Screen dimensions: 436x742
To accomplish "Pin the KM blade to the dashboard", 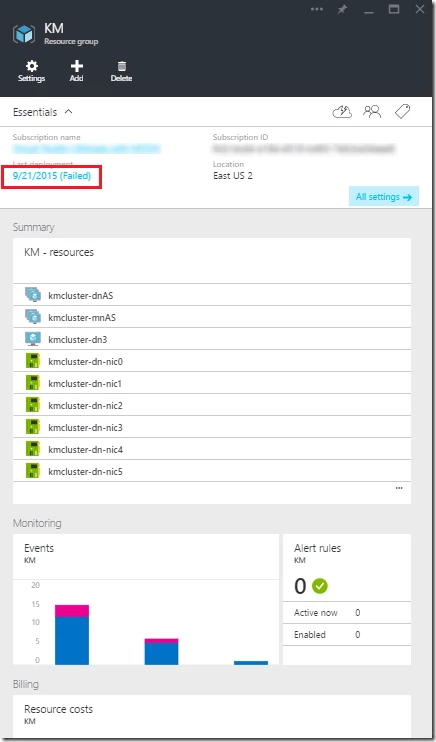I will (x=342, y=9).
